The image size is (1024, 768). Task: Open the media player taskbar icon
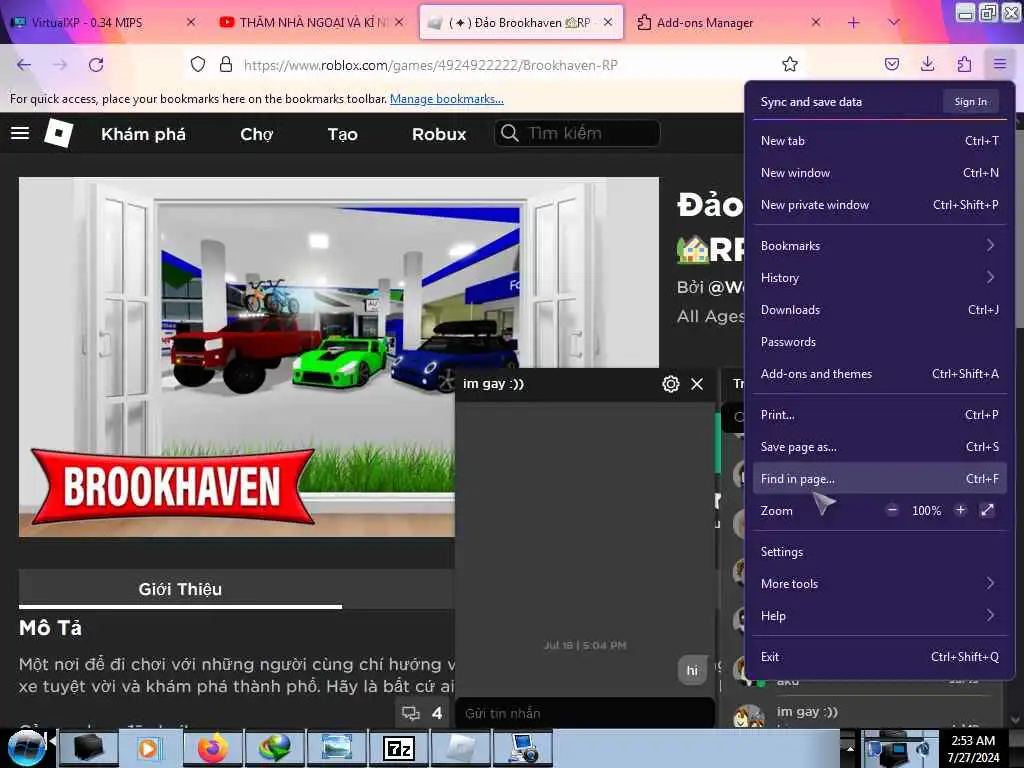coord(150,748)
